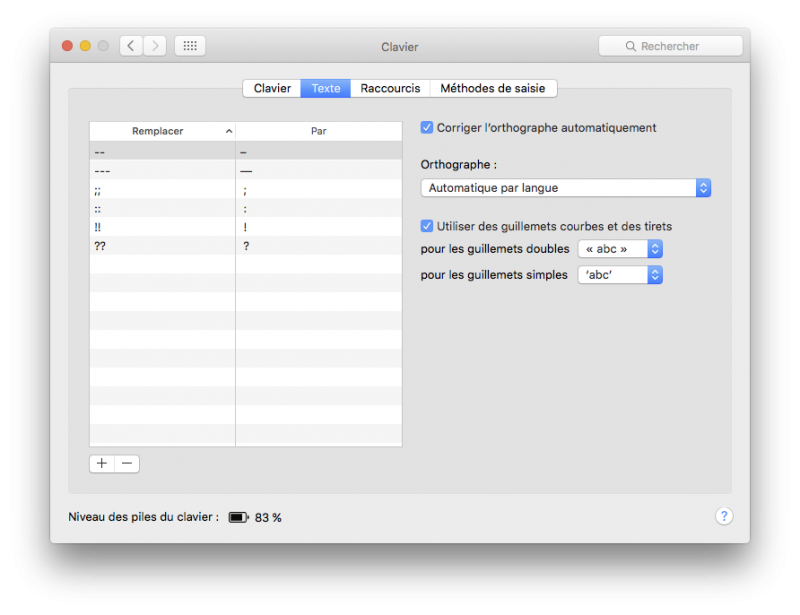Image resolution: width=800 pixels, height=615 pixels.
Task: Remove selected replacement with minus button
Action: [127, 463]
